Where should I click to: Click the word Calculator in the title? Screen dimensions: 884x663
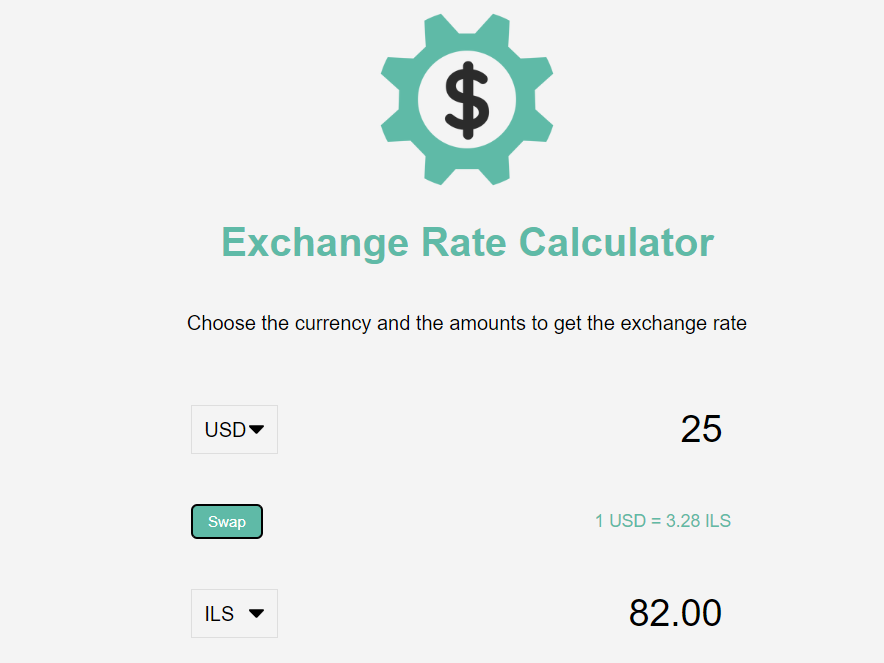616,242
